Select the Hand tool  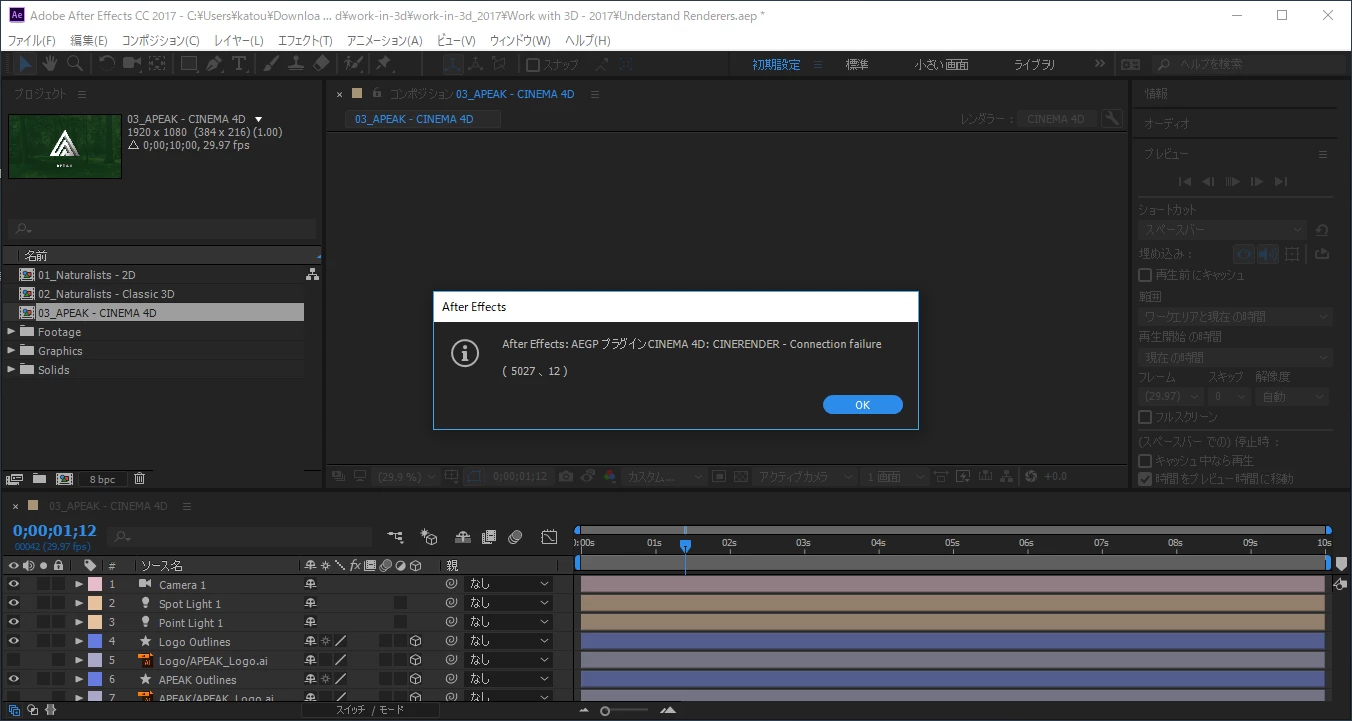pyautogui.click(x=49, y=64)
